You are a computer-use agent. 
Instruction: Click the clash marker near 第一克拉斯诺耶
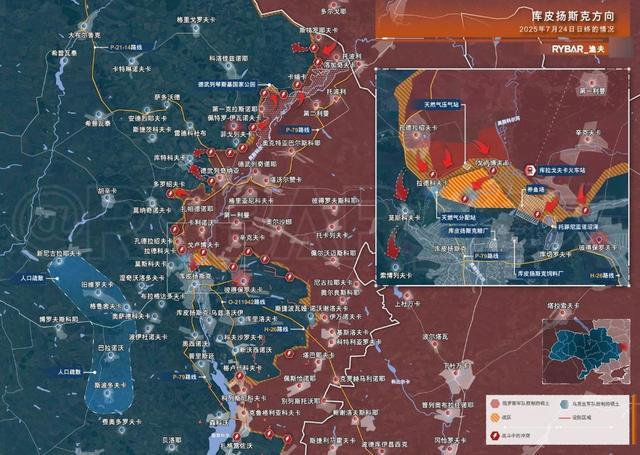[266, 93]
